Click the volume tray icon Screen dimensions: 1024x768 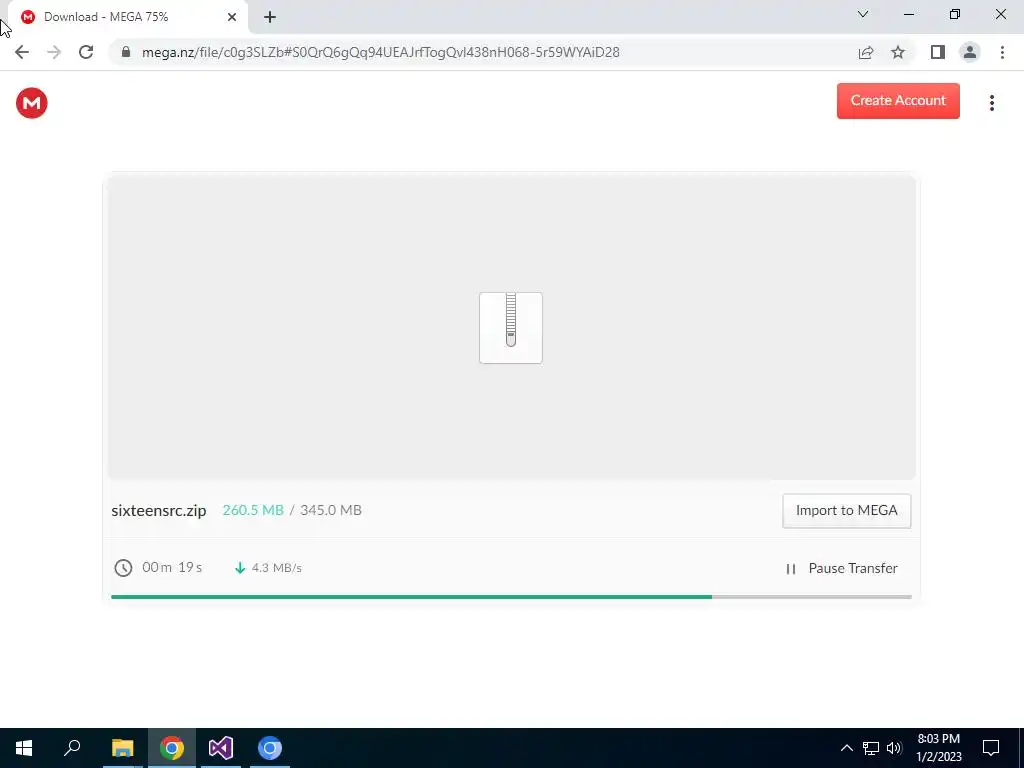(894, 748)
